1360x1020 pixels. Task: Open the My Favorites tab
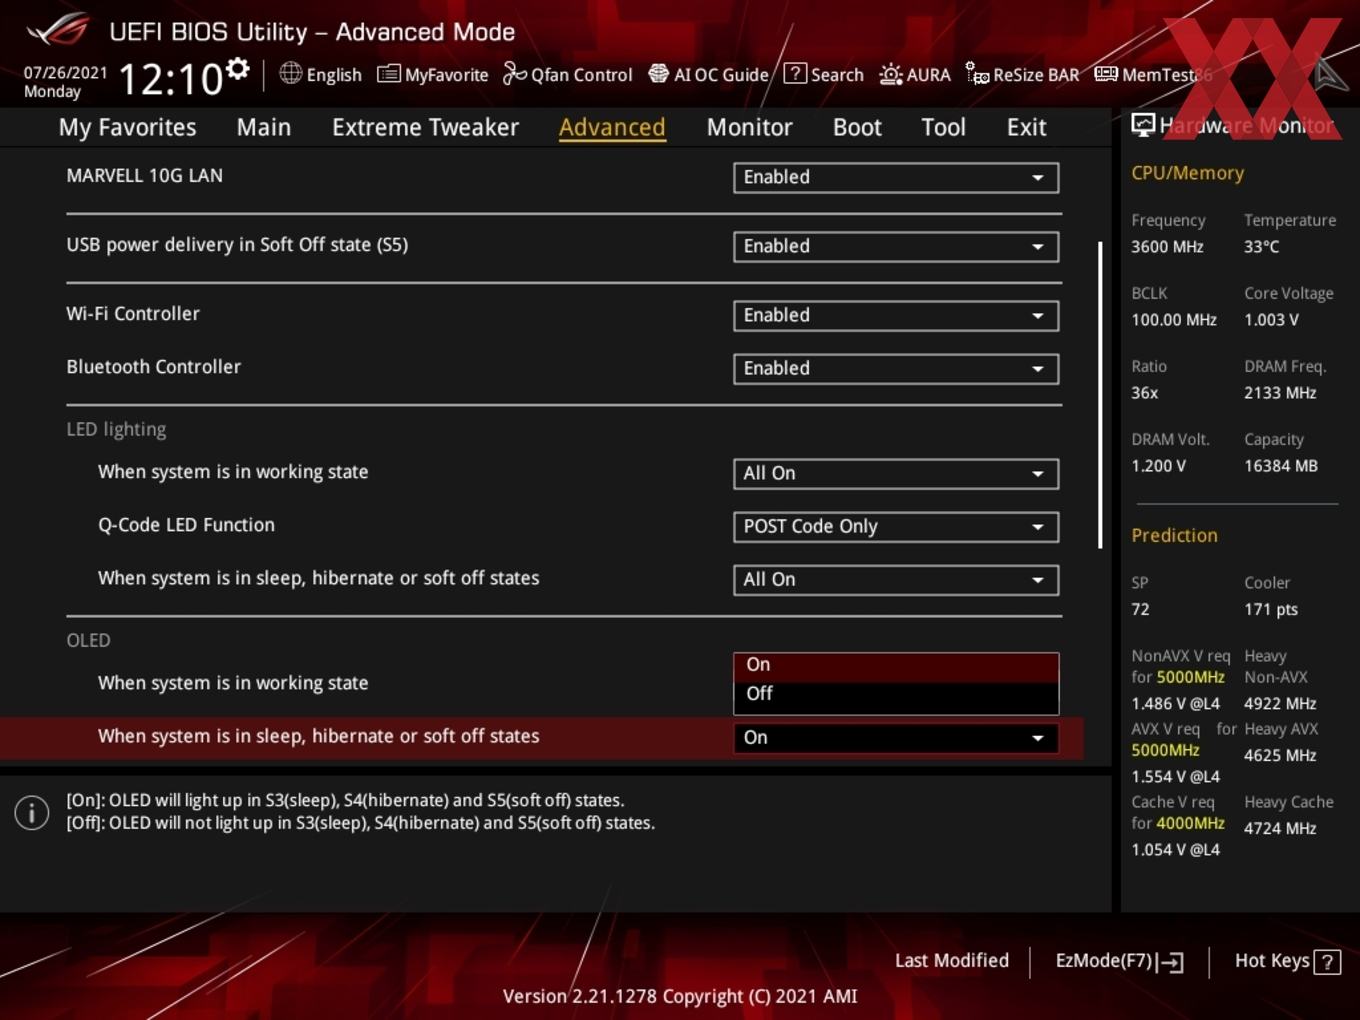[x=127, y=128]
